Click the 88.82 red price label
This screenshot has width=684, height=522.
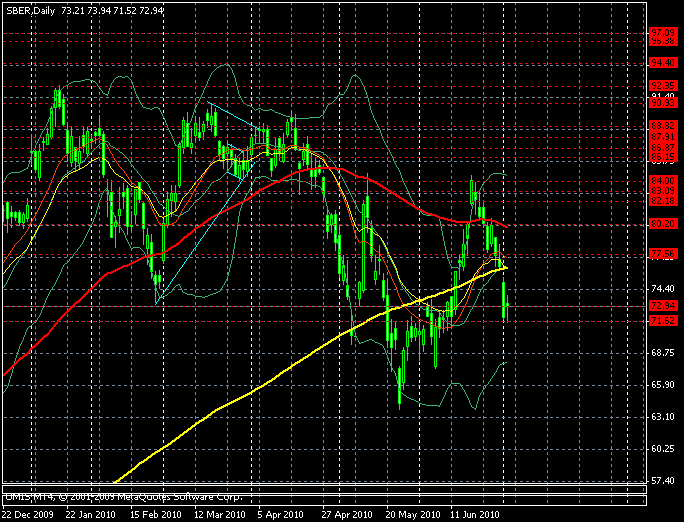tap(663, 126)
